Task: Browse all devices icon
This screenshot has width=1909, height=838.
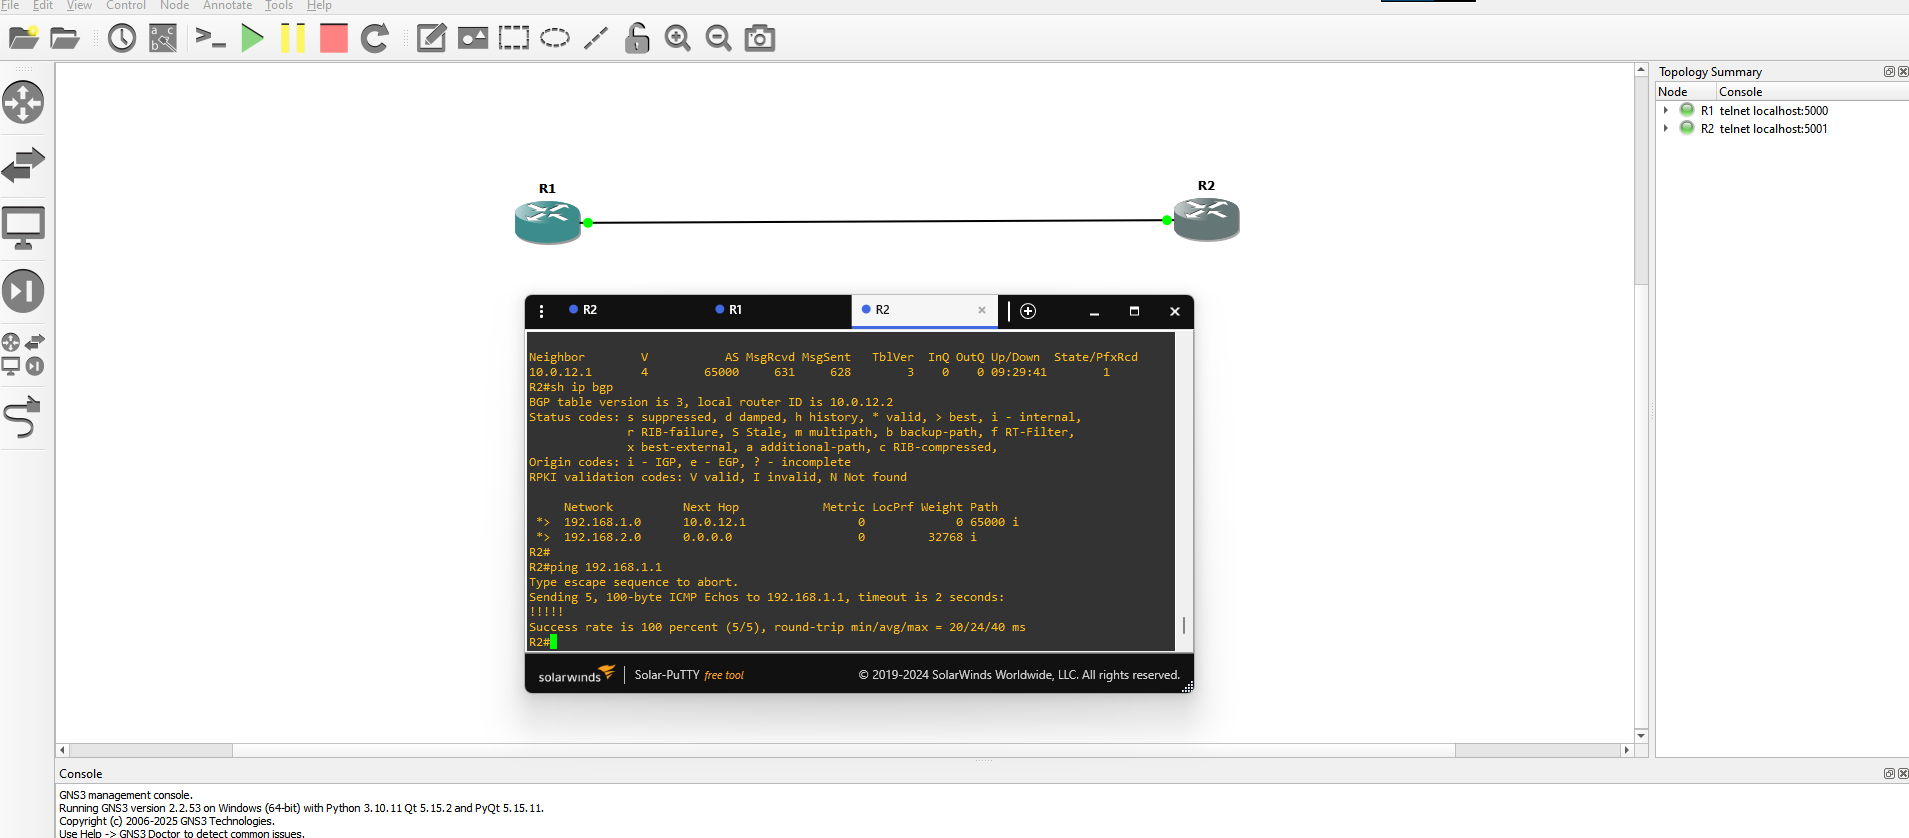Action: click(23, 354)
